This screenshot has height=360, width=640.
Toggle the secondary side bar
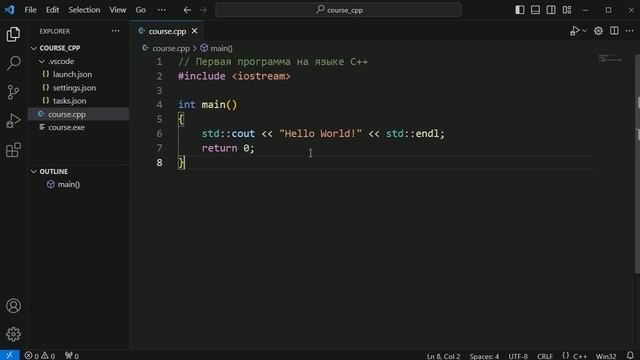551,10
